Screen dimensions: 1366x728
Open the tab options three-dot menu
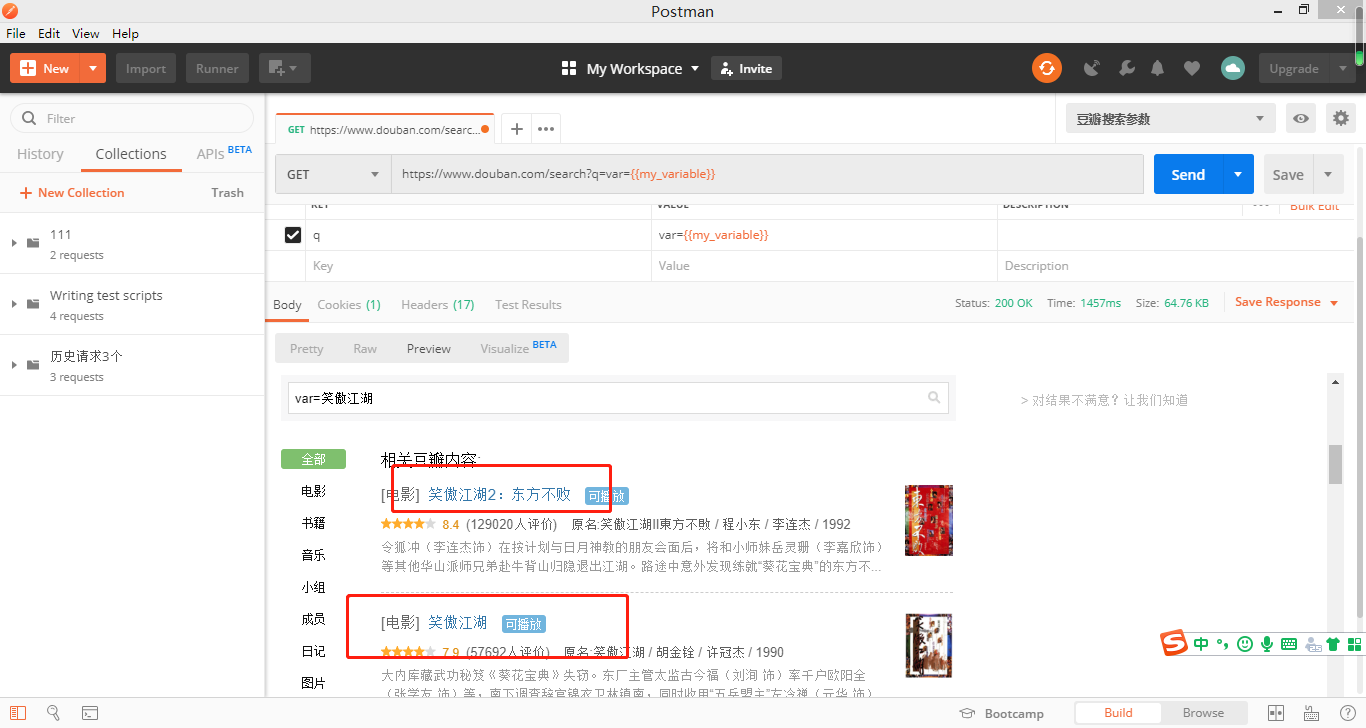(545, 129)
